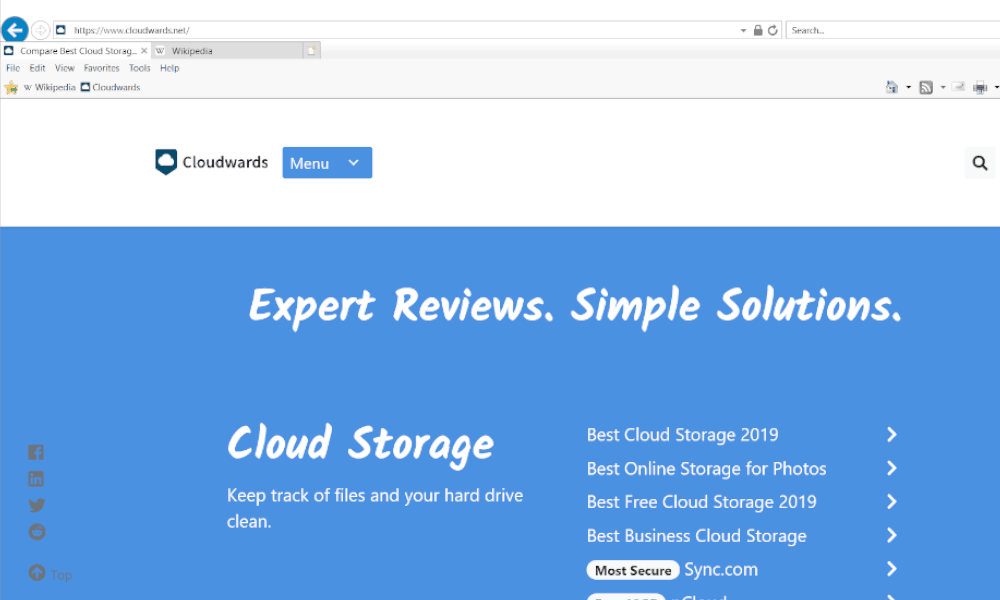Open the Tools menu
The image size is (1000, 600).
coord(140,68)
